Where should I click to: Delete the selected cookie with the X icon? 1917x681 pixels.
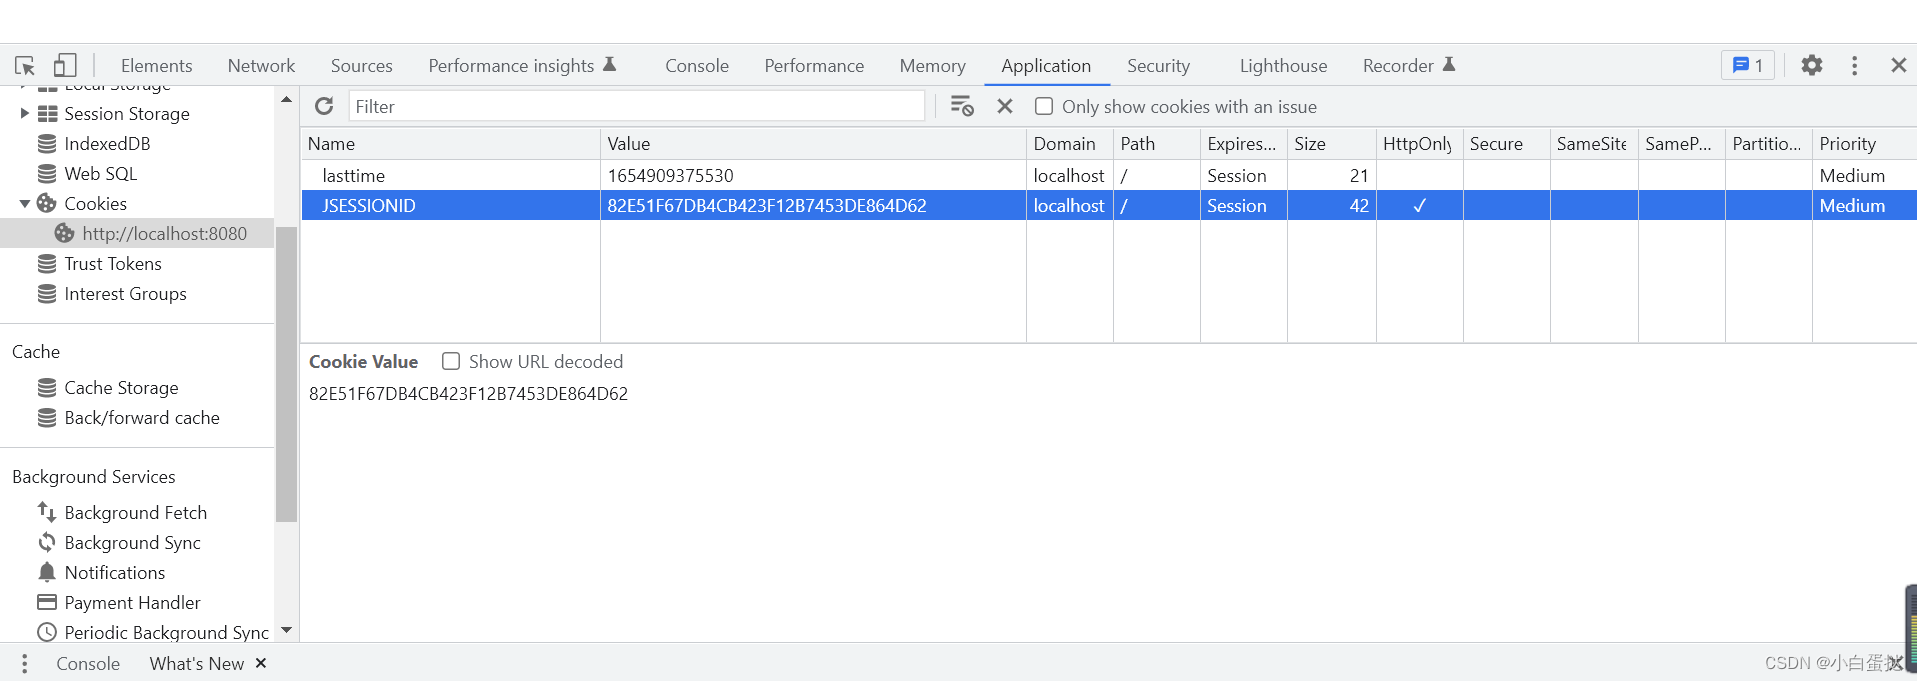[x=1005, y=106]
